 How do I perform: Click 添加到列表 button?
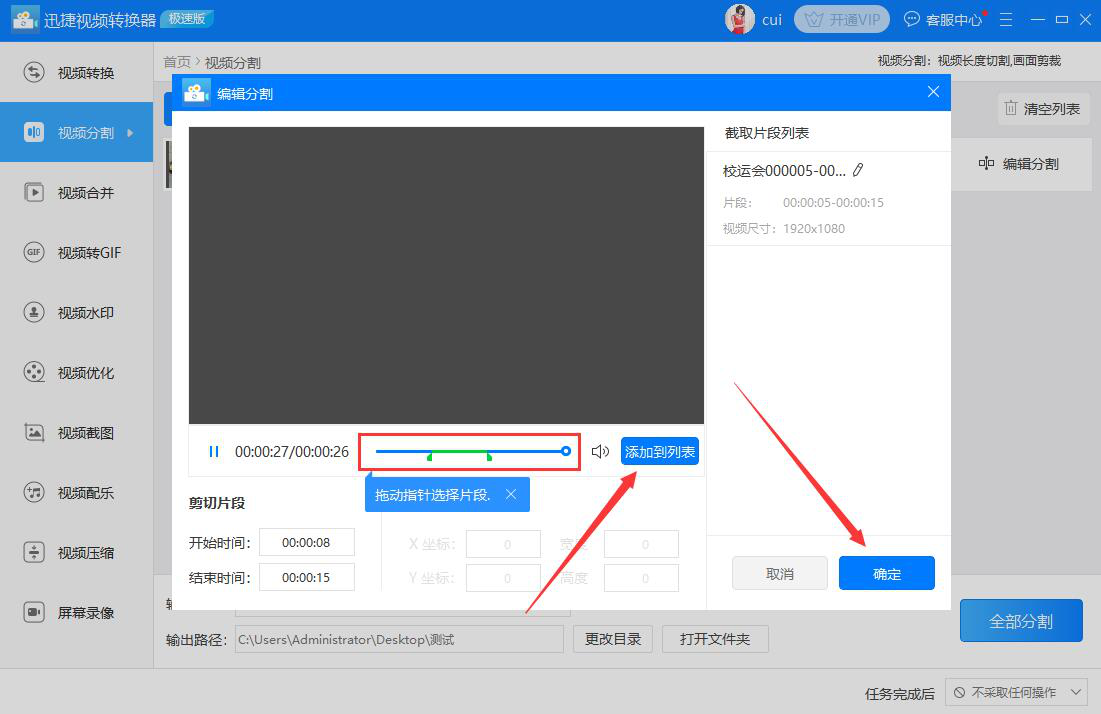pyautogui.click(x=659, y=451)
